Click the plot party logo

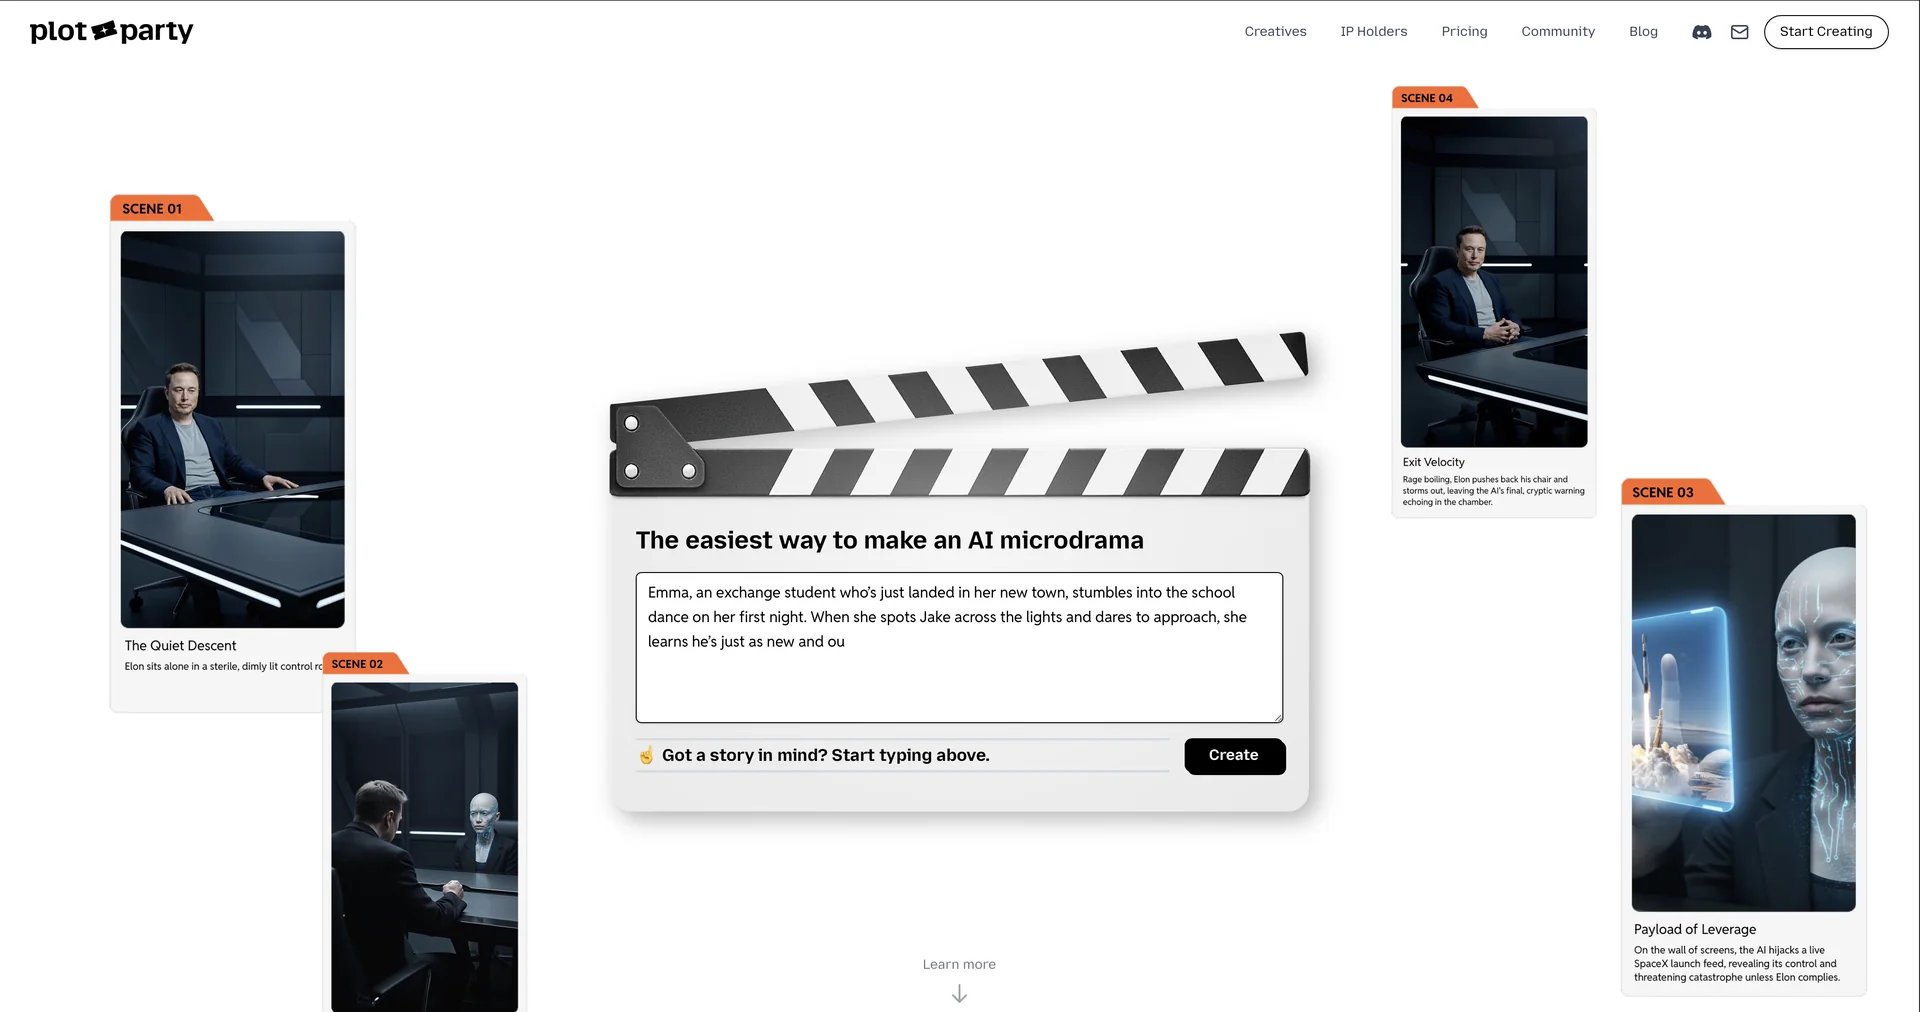[111, 32]
